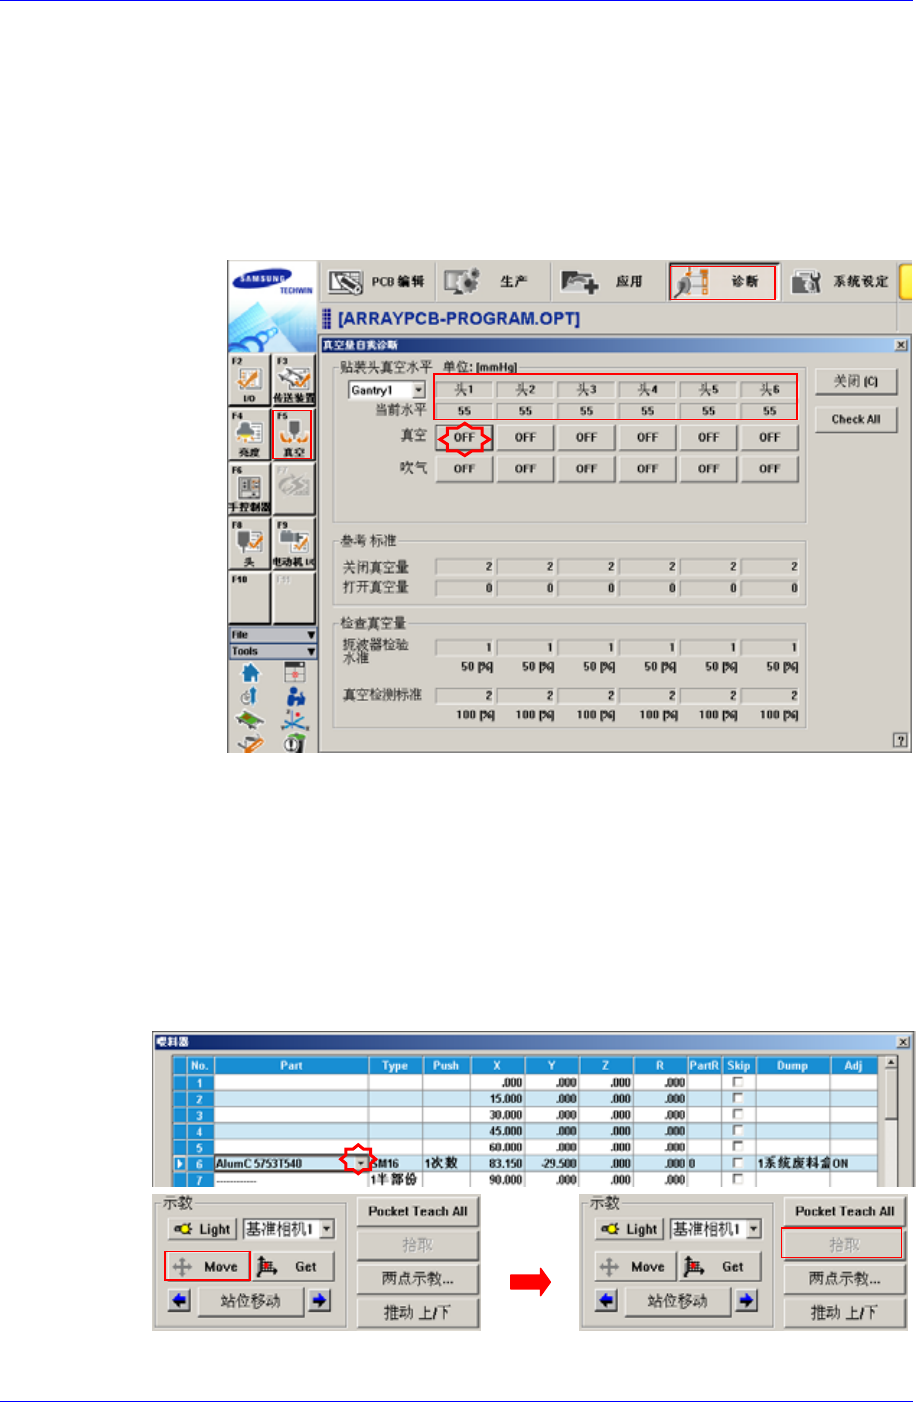The height and width of the screenshot is (1402, 916).
Task: Click the X value 83.150 cell
Action: [x=497, y=1164]
